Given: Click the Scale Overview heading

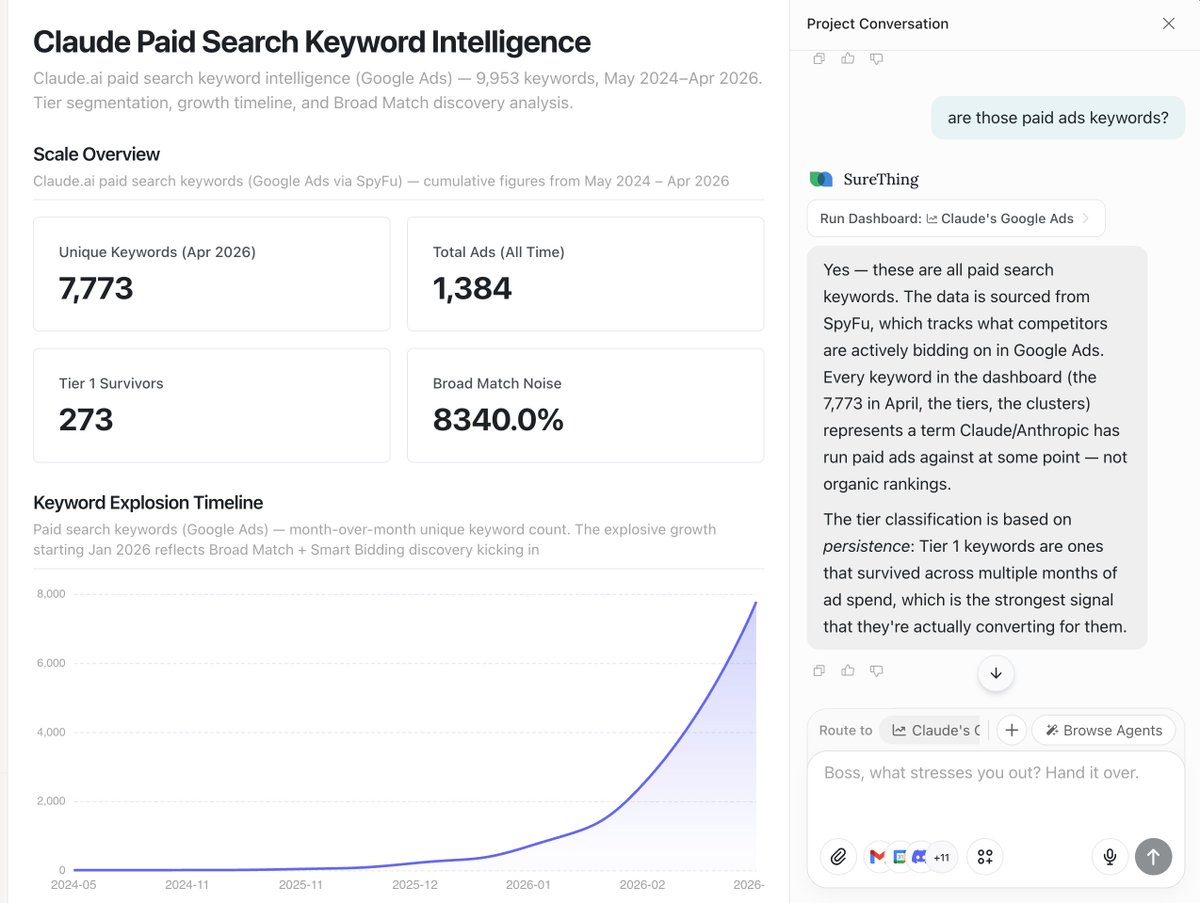Looking at the screenshot, I should pyautogui.click(x=96, y=154).
